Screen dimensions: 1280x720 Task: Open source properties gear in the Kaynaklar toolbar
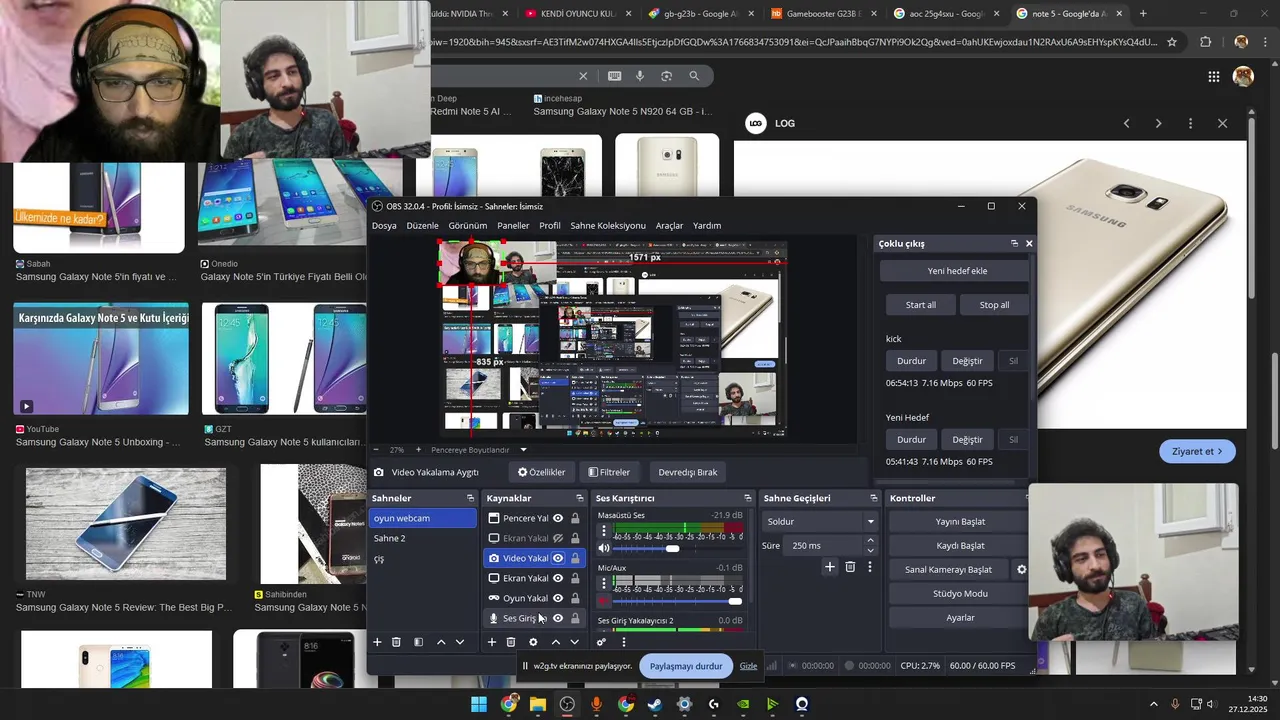coord(533,642)
